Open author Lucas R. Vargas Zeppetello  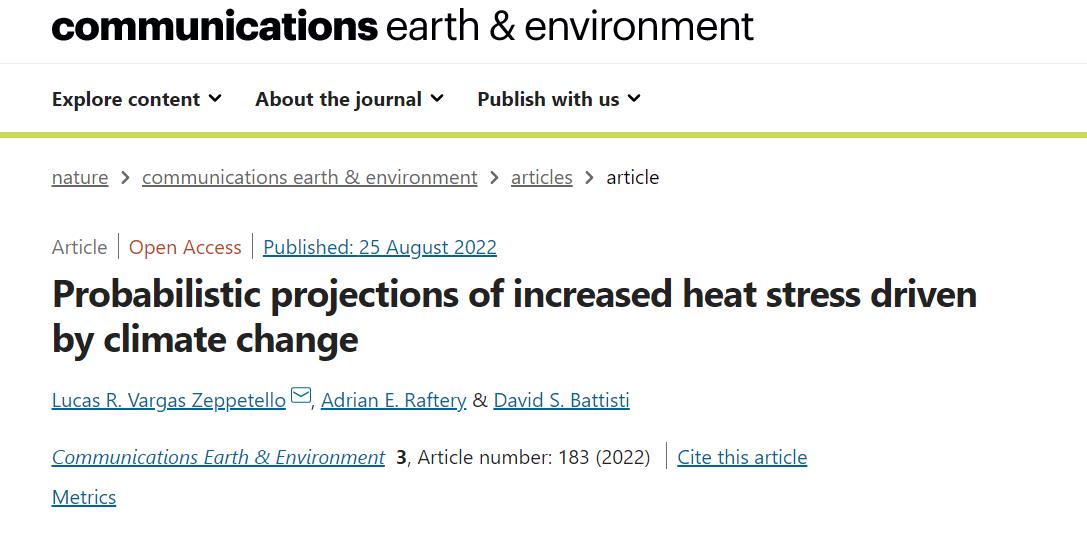(x=169, y=400)
